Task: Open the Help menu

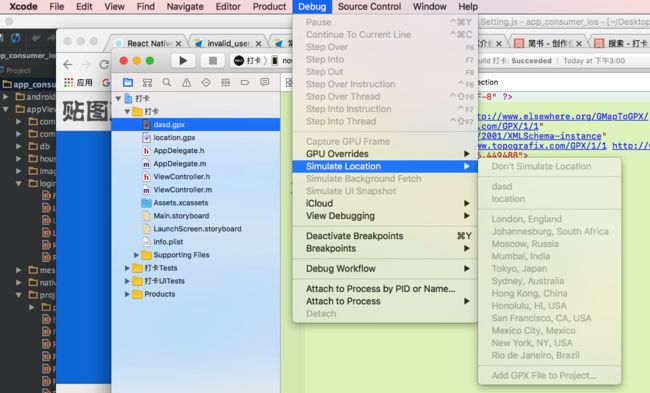Action: [468, 7]
